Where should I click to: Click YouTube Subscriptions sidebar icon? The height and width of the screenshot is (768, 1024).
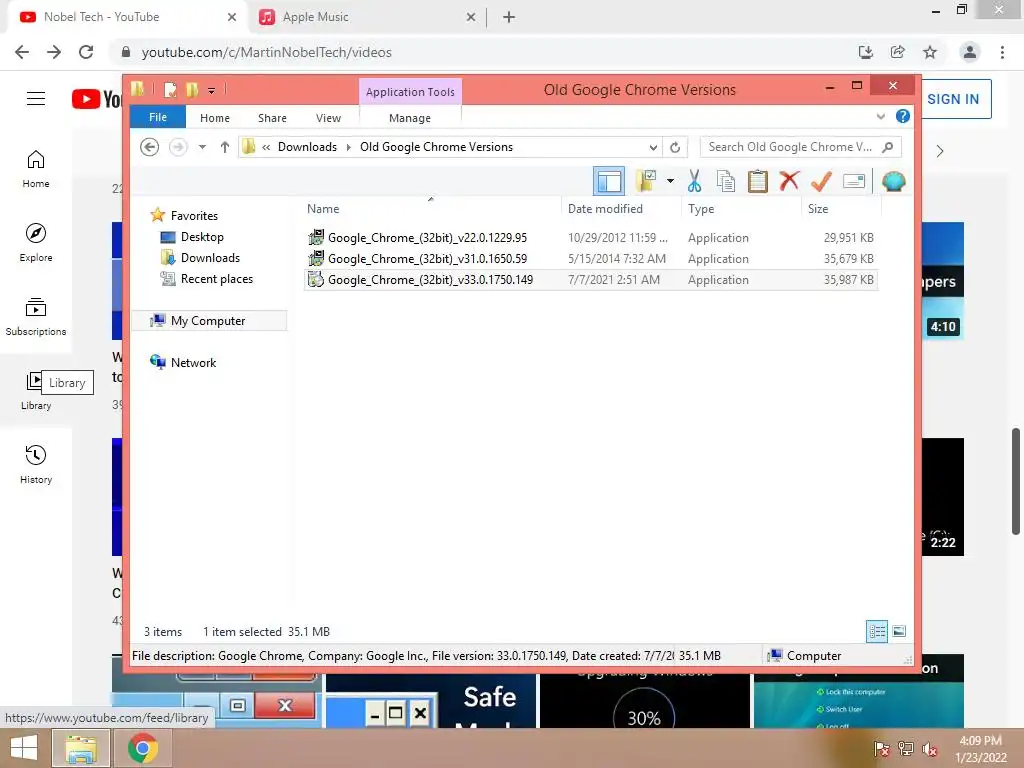point(36,316)
